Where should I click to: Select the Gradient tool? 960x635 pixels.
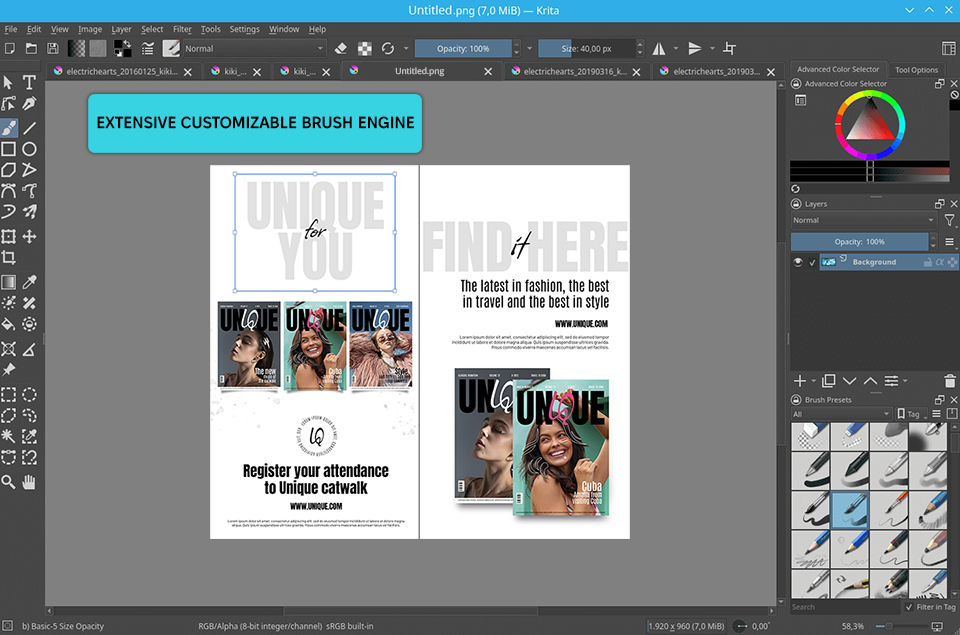[9, 282]
